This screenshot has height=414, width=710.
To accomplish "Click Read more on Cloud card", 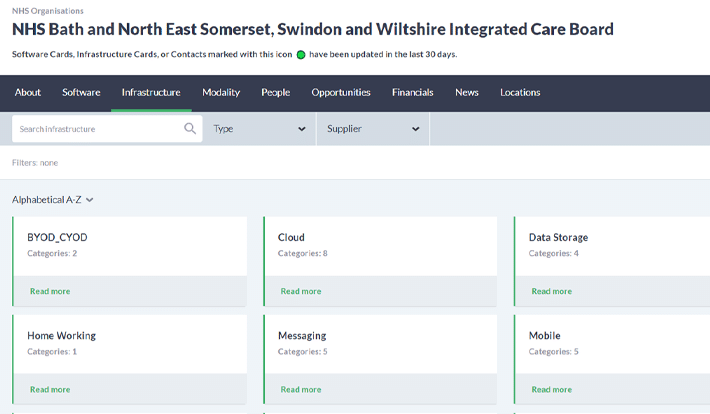I will (301, 291).
